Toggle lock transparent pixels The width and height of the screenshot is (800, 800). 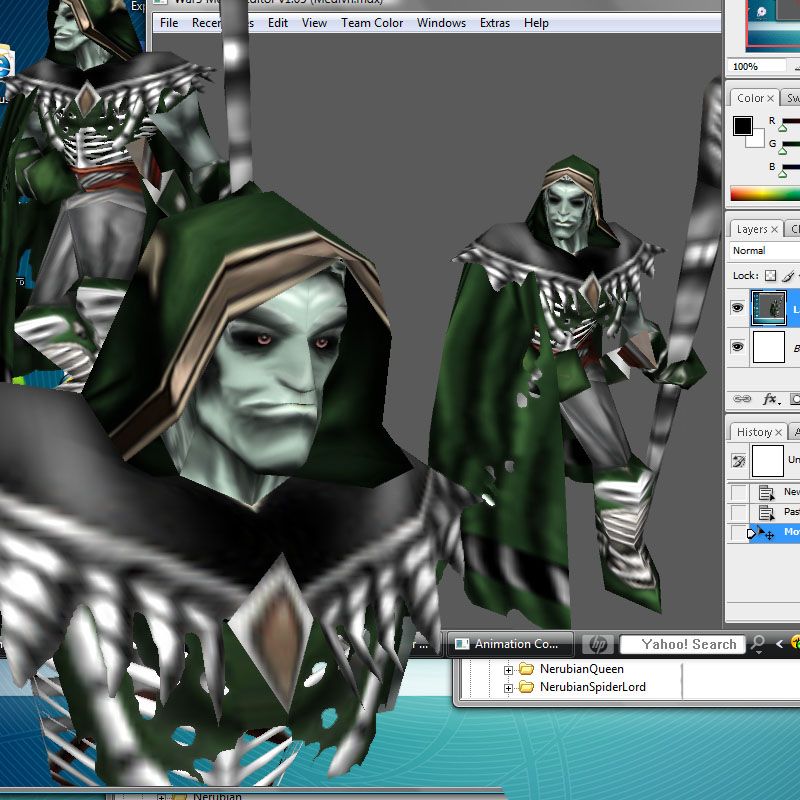point(770,276)
